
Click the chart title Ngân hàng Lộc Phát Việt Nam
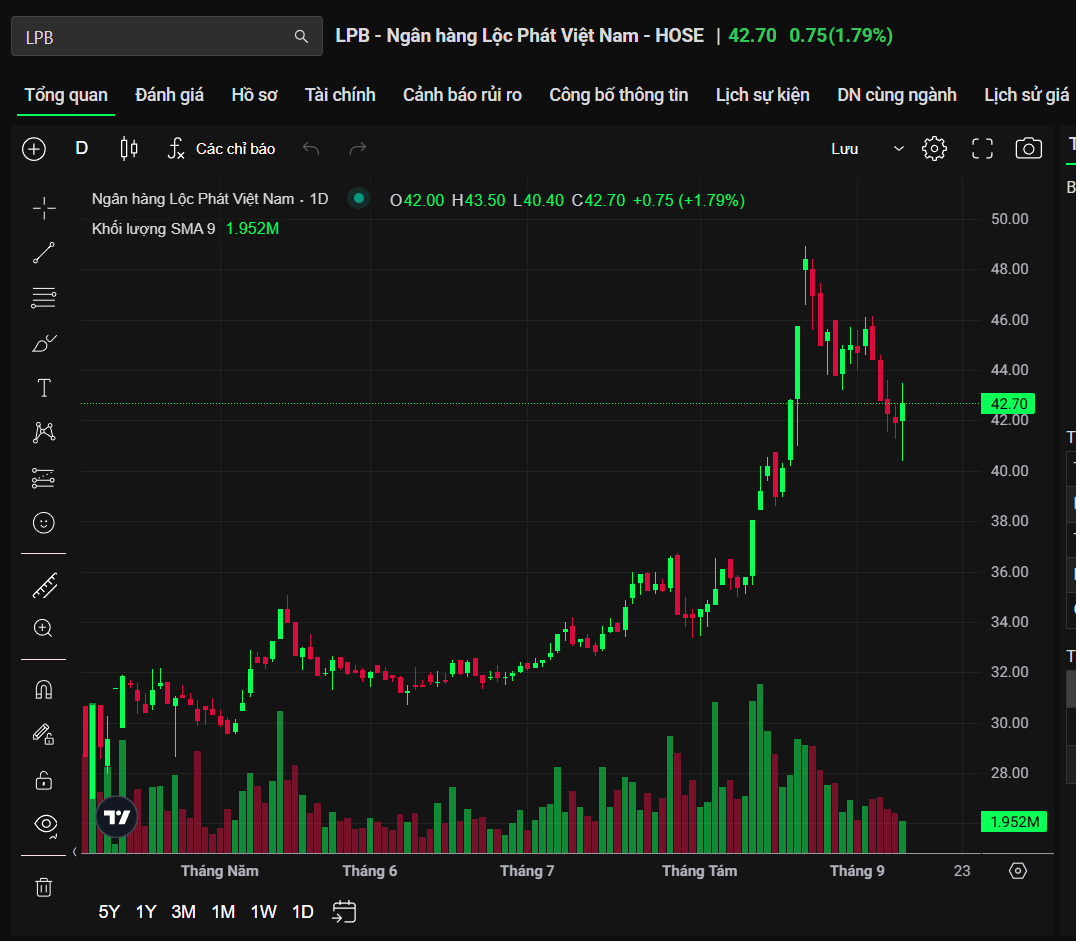(x=193, y=199)
